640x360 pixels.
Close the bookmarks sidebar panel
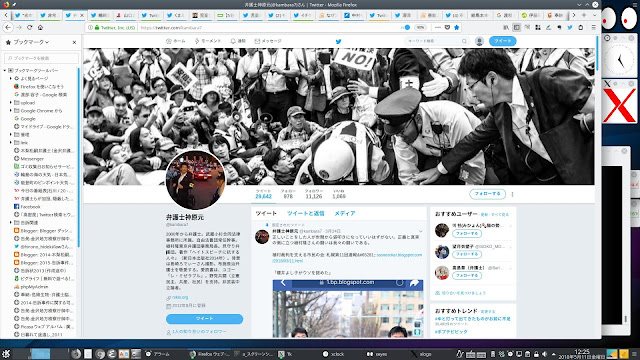[74, 42]
